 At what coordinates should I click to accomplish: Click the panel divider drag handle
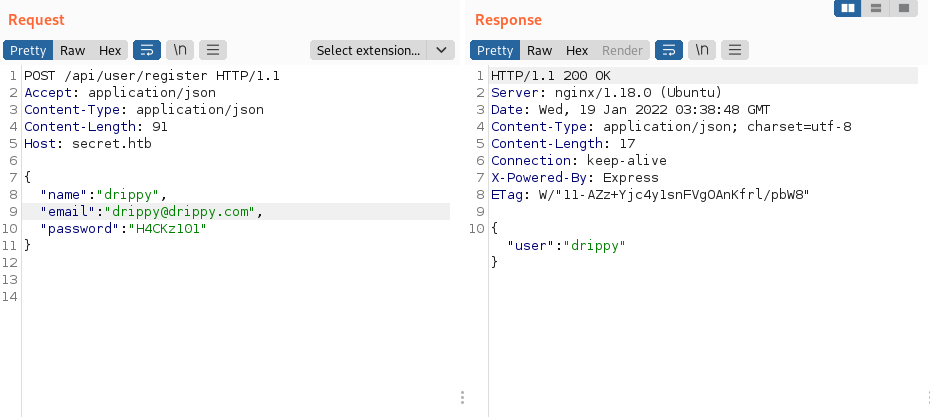point(462,397)
